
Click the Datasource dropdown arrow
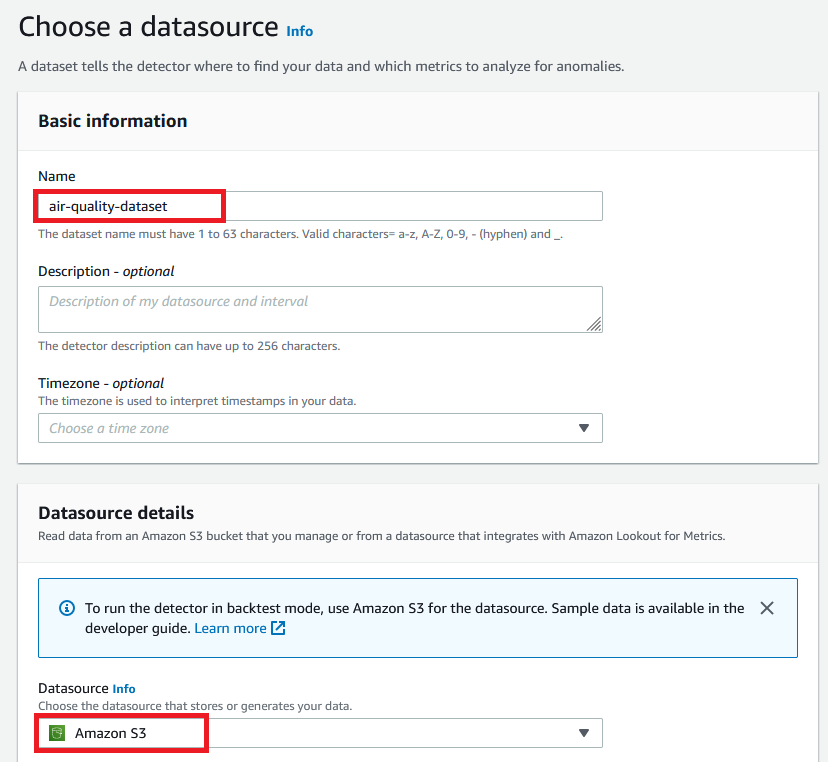(x=584, y=733)
